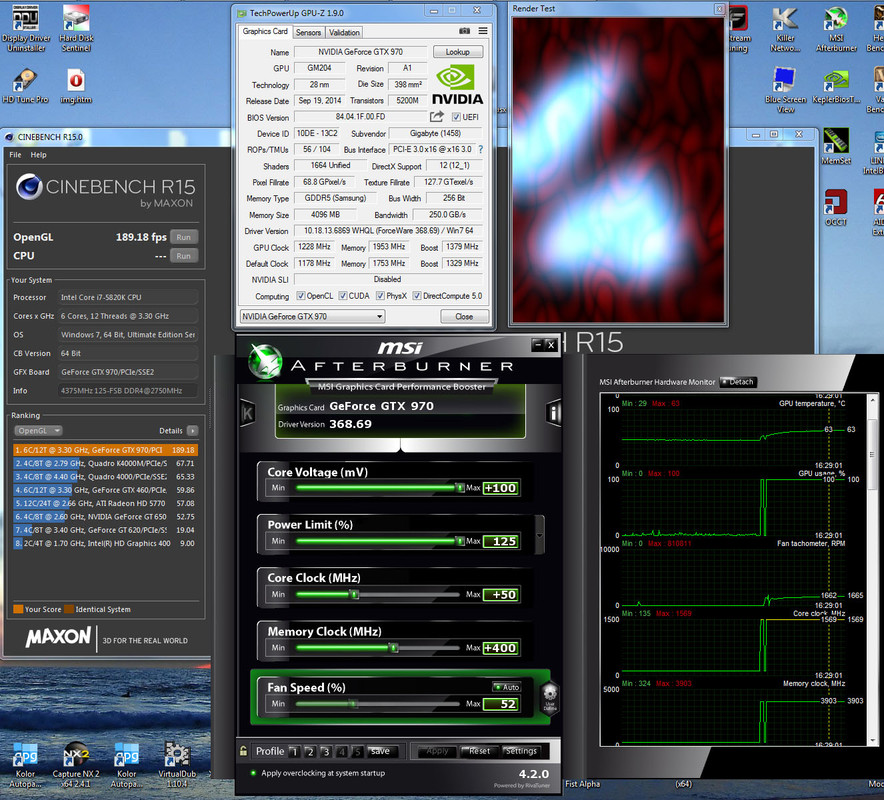Image resolution: width=884 pixels, height=800 pixels.
Task: Launch the OCCT desktop icon
Action: [x=836, y=207]
